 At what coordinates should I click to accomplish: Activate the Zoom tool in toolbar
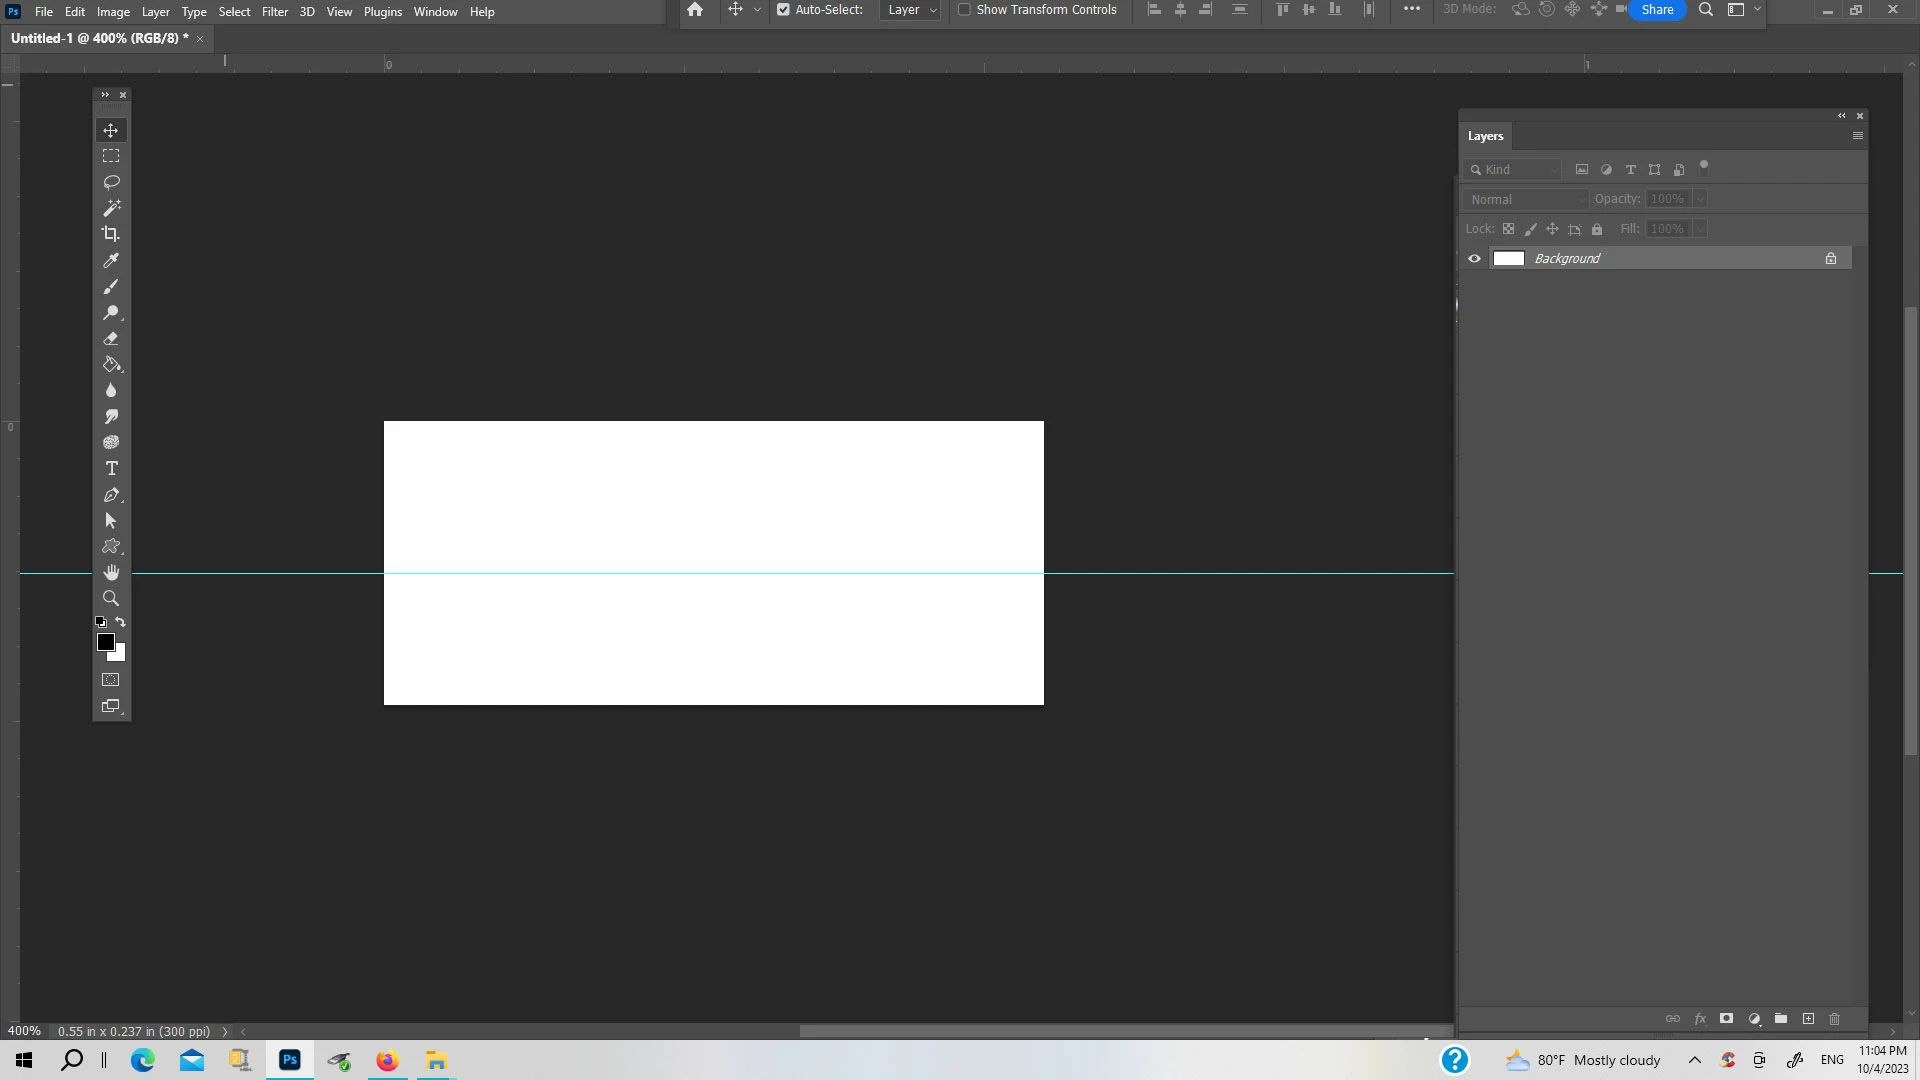click(x=111, y=598)
